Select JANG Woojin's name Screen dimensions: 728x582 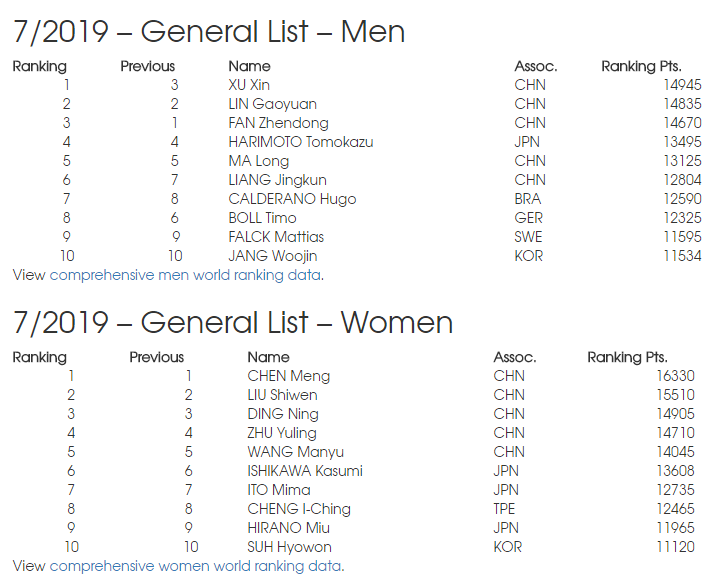click(x=273, y=256)
